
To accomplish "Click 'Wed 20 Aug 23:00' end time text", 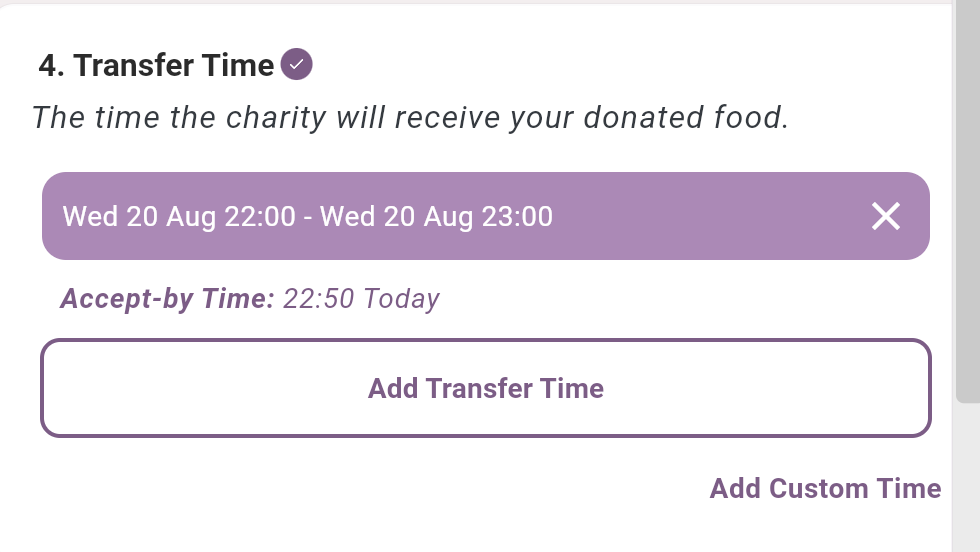I will (x=437, y=216).
